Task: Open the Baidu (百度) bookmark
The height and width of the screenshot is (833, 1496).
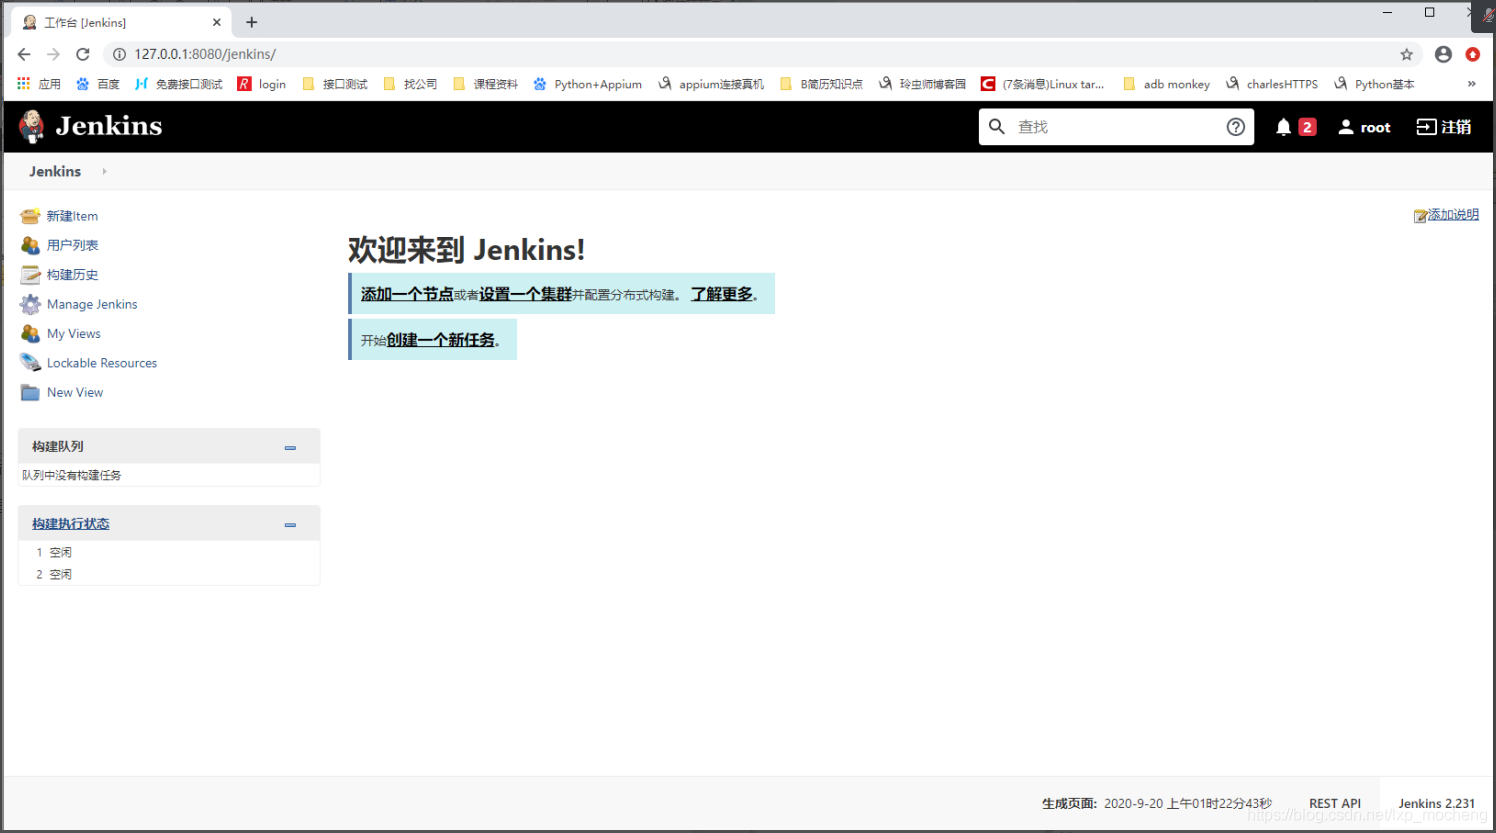Action: (98, 84)
